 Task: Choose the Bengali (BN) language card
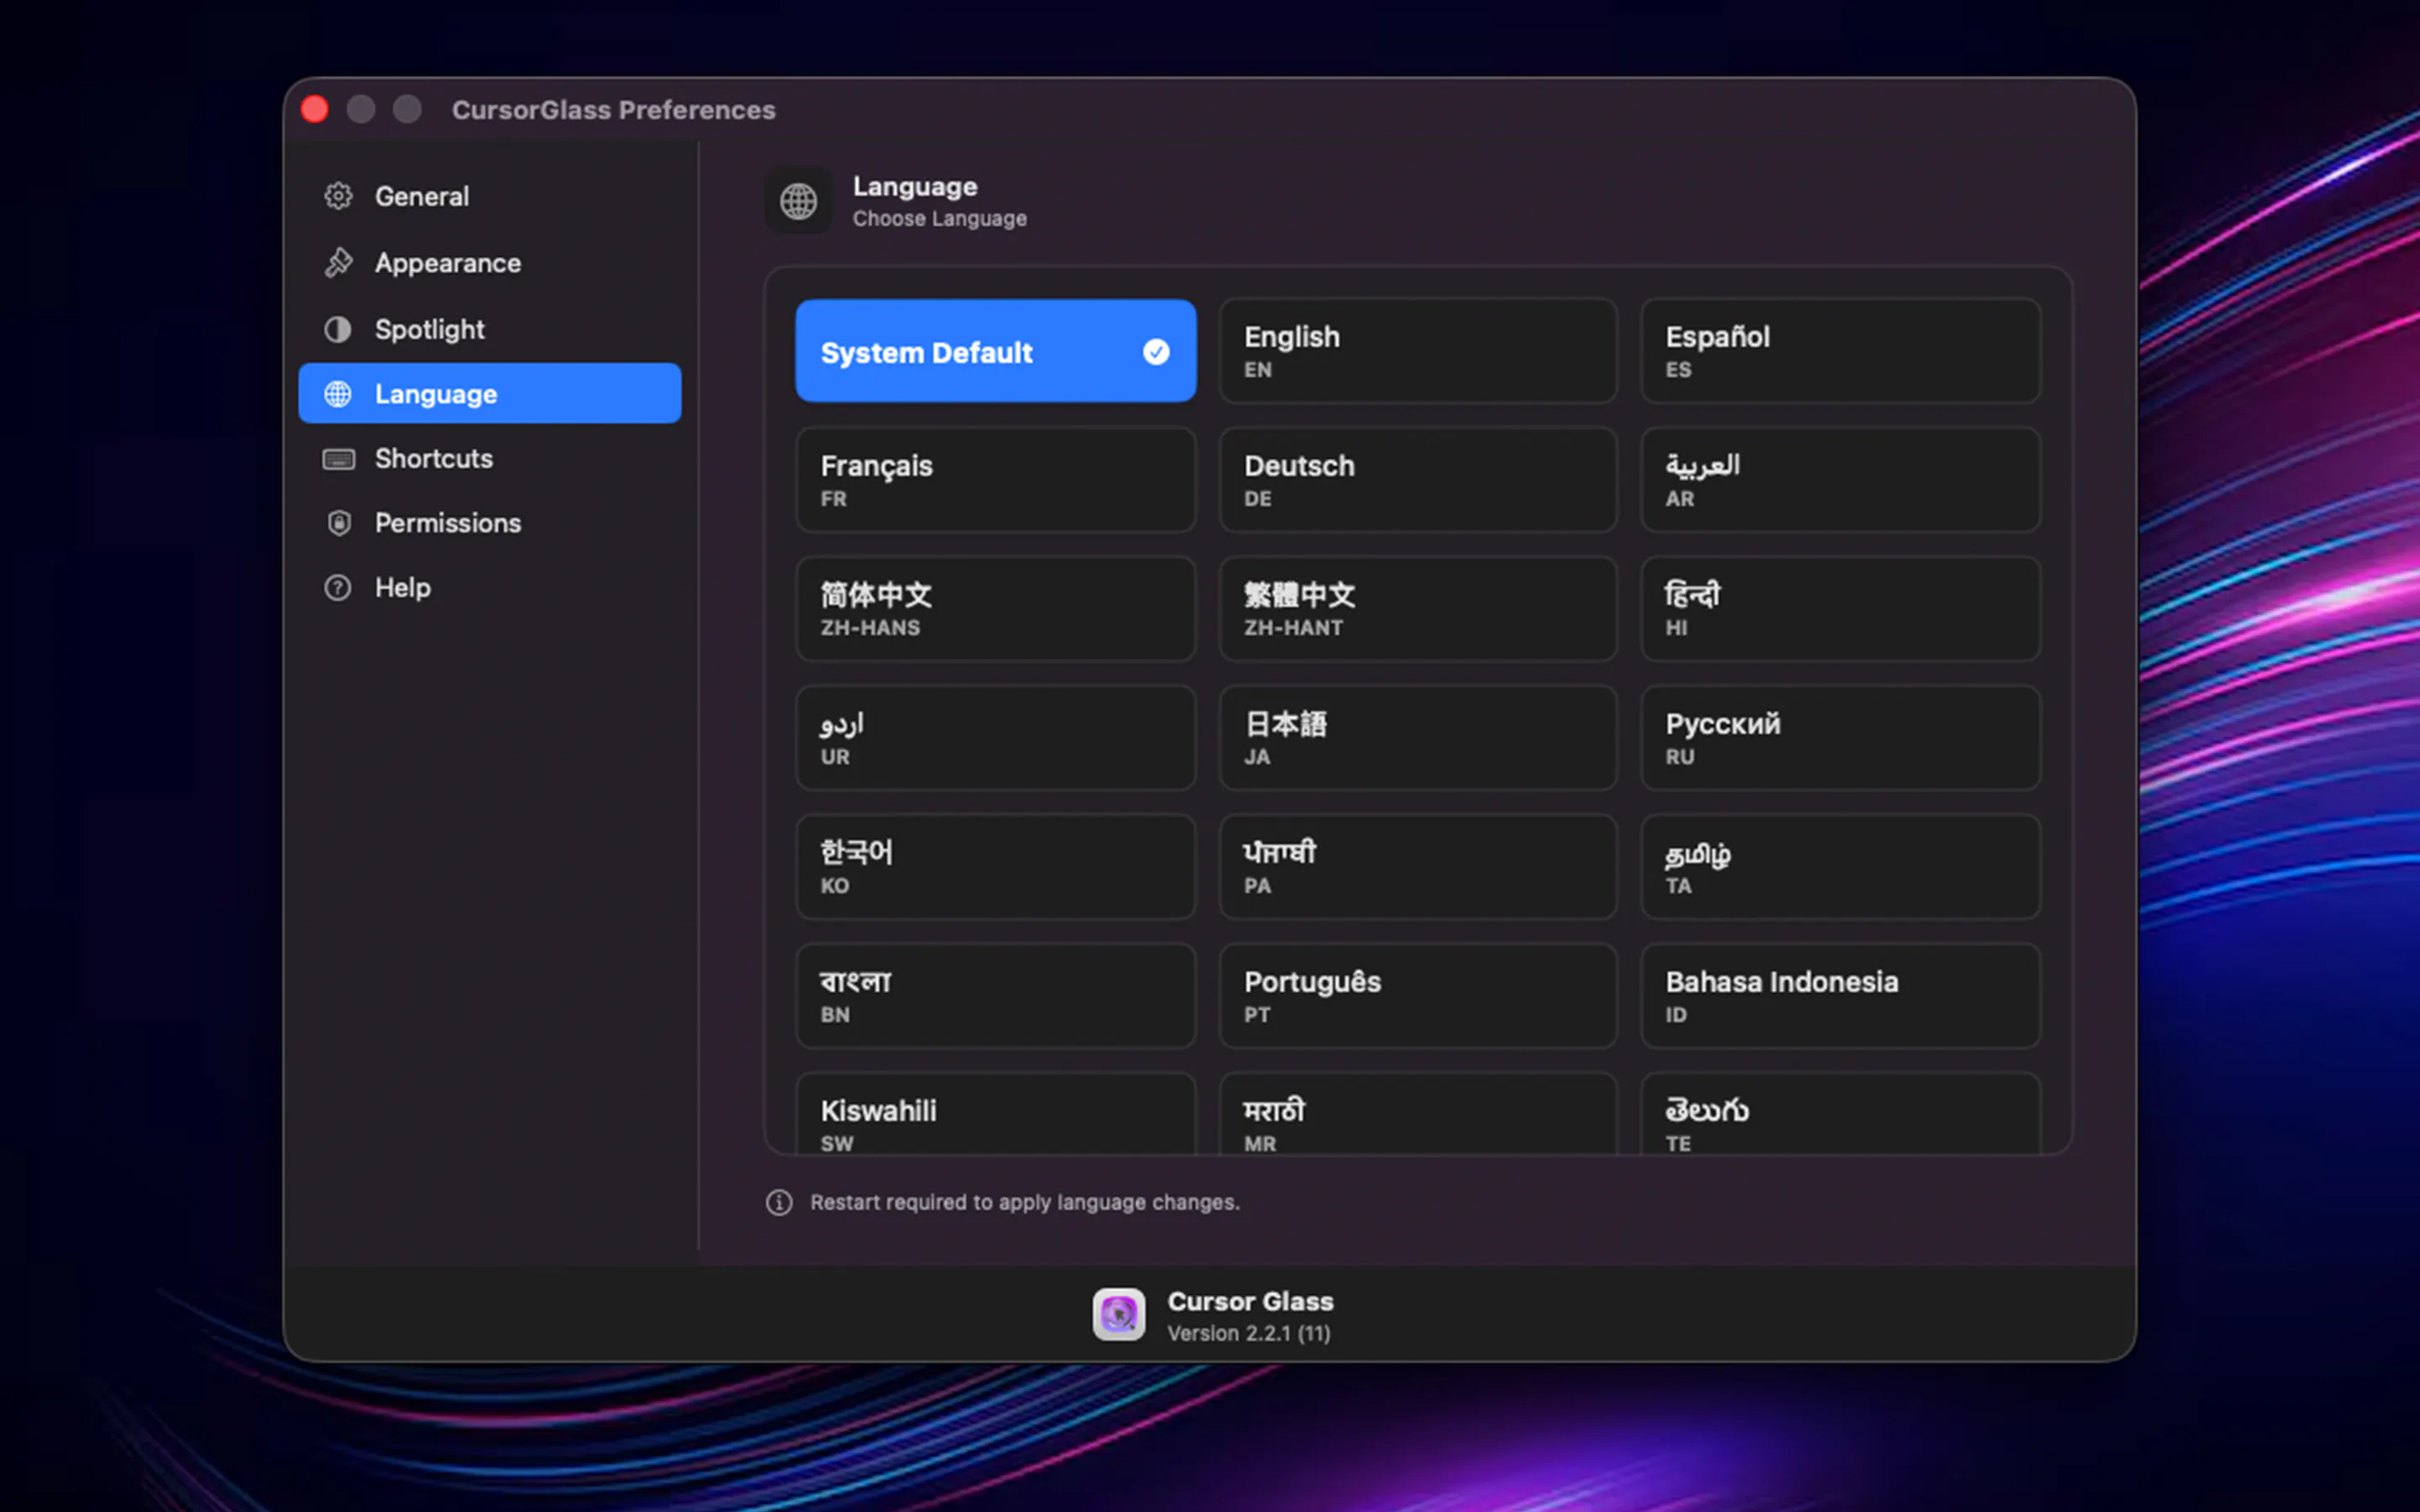(996, 996)
